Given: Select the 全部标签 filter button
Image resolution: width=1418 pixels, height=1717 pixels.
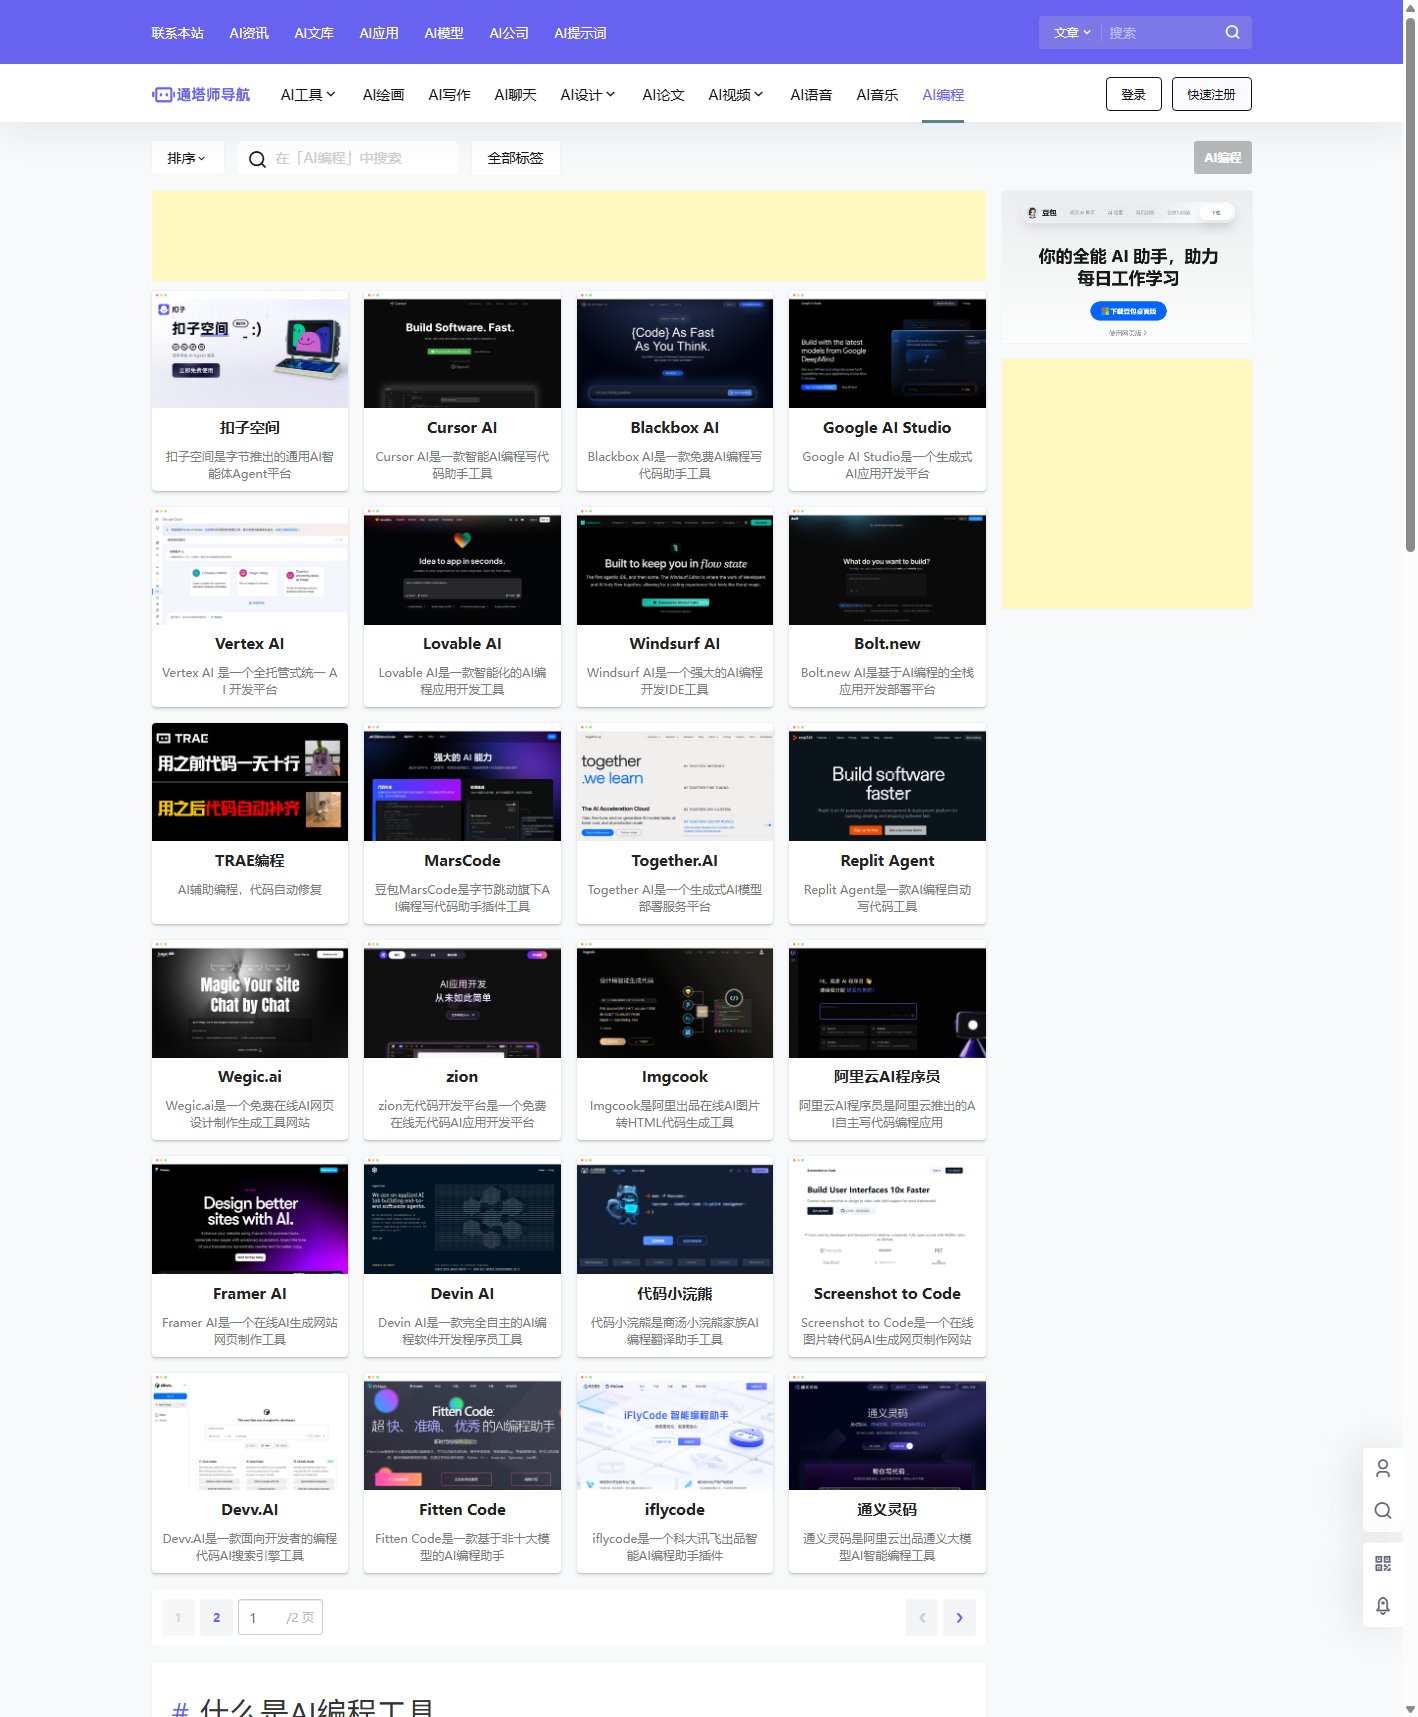Looking at the screenshot, I should coord(515,158).
